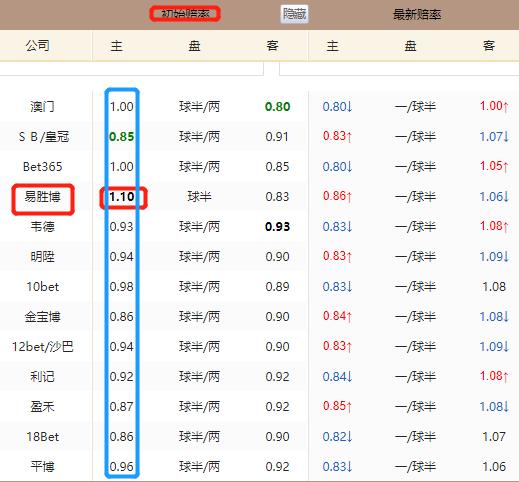The image size is (519, 482).
Task: Click 平博 initial home odds 0.96
Action: 122,466
